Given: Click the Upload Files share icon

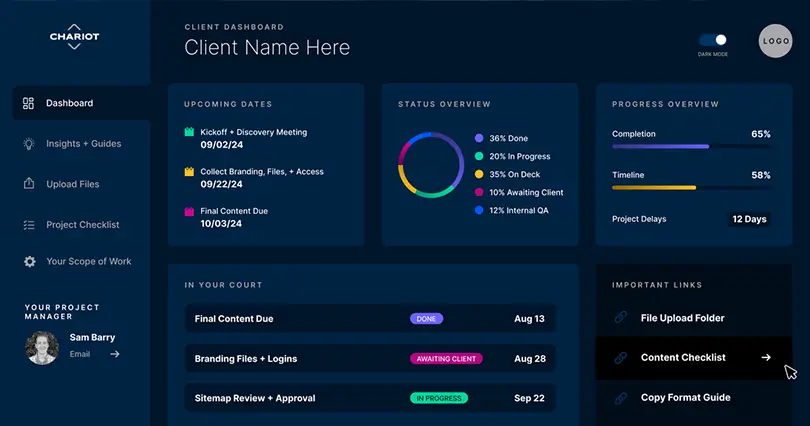Looking at the screenshot, I should click(29, 184).
